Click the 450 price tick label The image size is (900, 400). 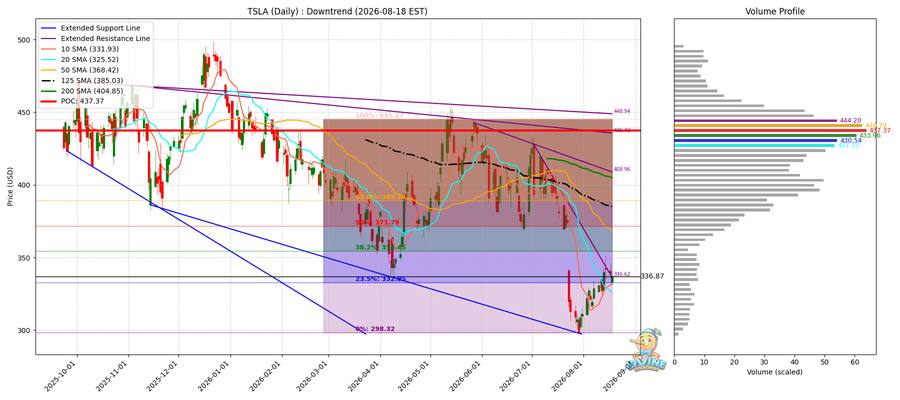[25, 112]
